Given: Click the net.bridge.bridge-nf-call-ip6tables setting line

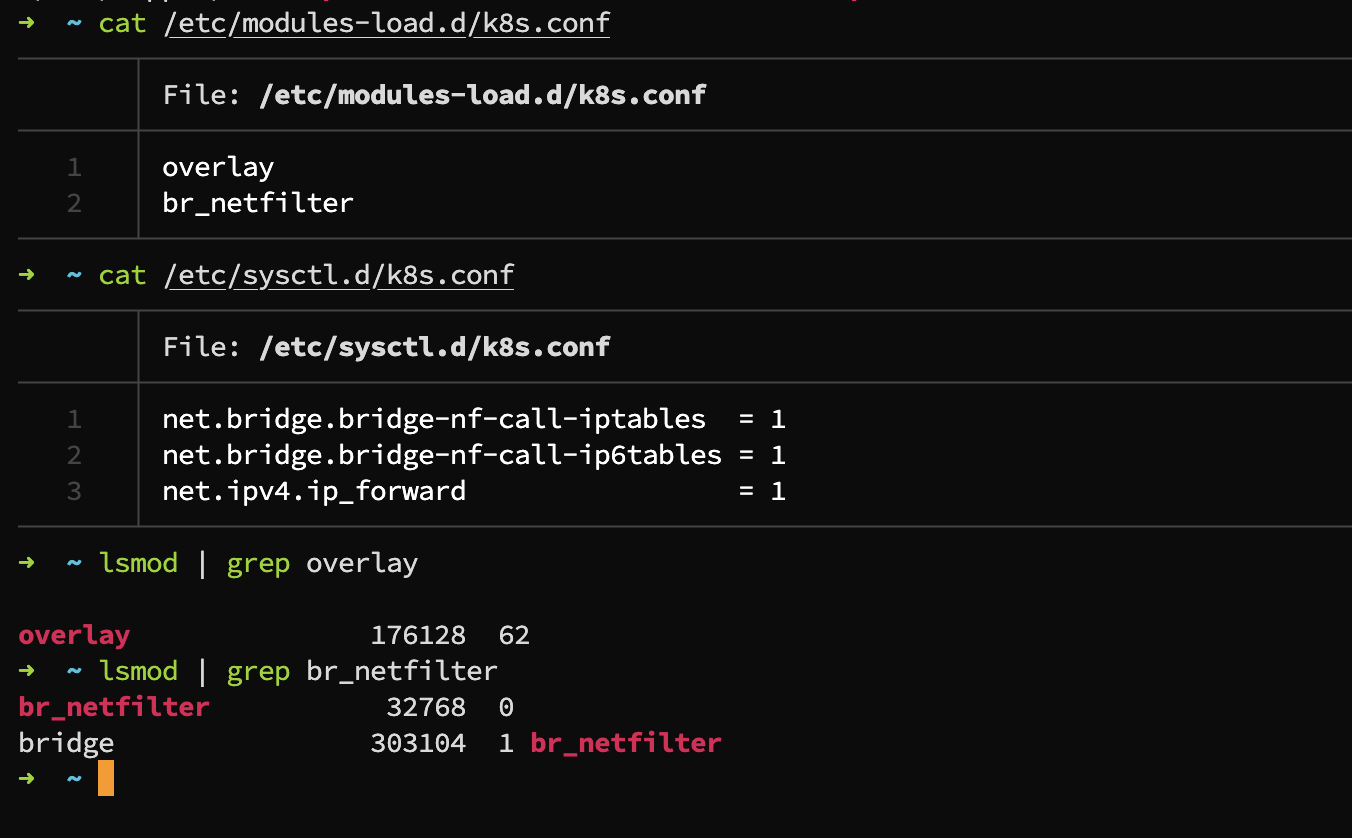Looking at the screenshot, I should point(474,456).
